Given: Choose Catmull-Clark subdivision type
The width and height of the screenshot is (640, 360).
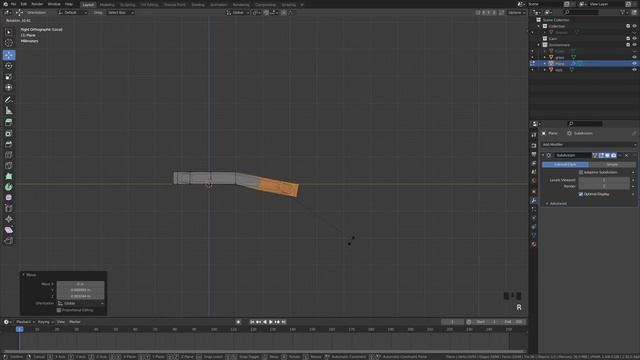Looking at the screenshot, I should click(x=565, y=164).
